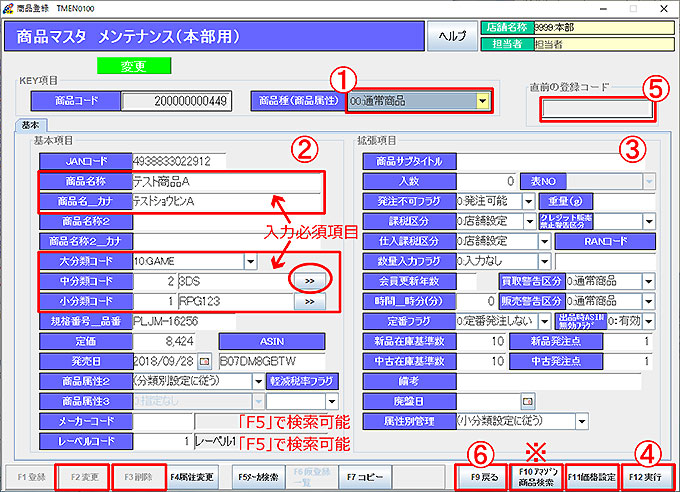Viewport: 680px width, 492px height.
Task: Open 出品時ASIN無効フラグ dropdown
Action: [x=649, y=321]
